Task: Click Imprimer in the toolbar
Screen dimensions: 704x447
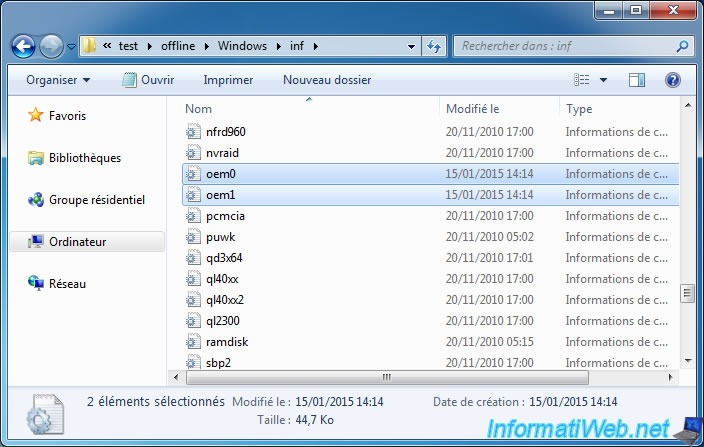Action: 228,80
